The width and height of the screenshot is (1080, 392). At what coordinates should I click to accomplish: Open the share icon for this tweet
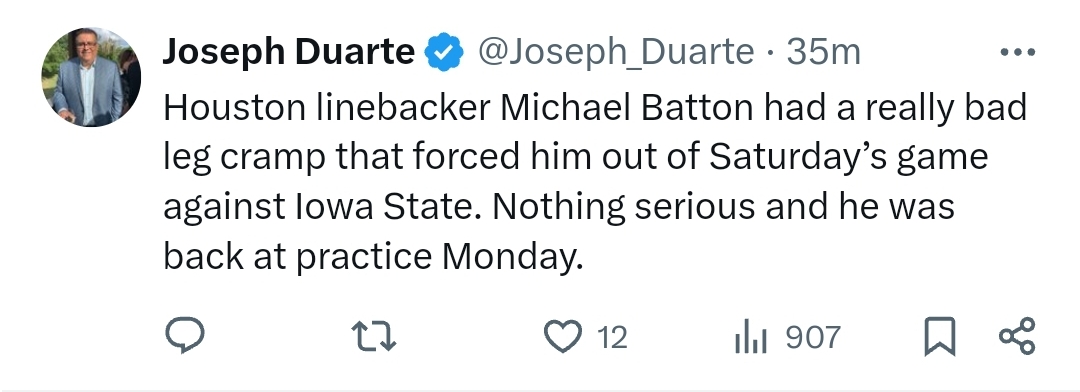tap(1017, 336)
